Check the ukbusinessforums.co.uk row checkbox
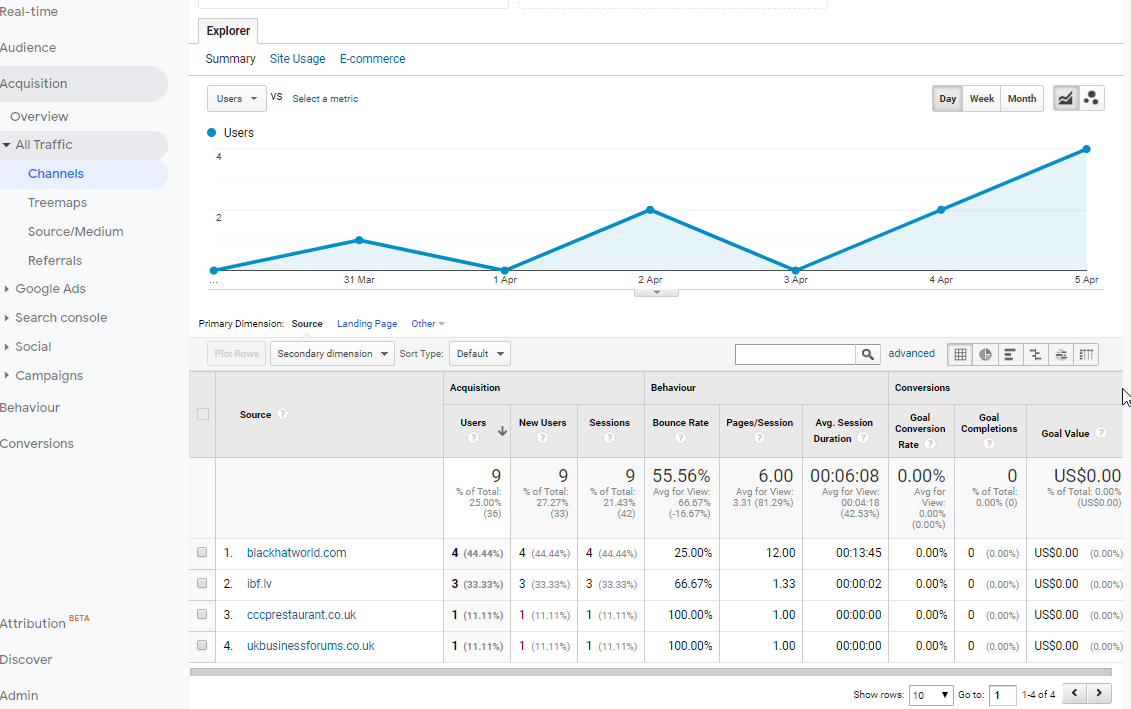Screen dimensions: 1131x709 pyautogui.click(x=203, y=646)
